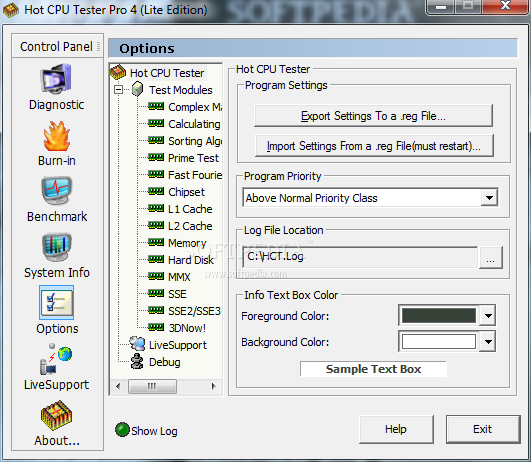Click the Test Modules cube icon
Image resolution: width=531 pixels, height=462 pixels.
[x=137, y=89]
